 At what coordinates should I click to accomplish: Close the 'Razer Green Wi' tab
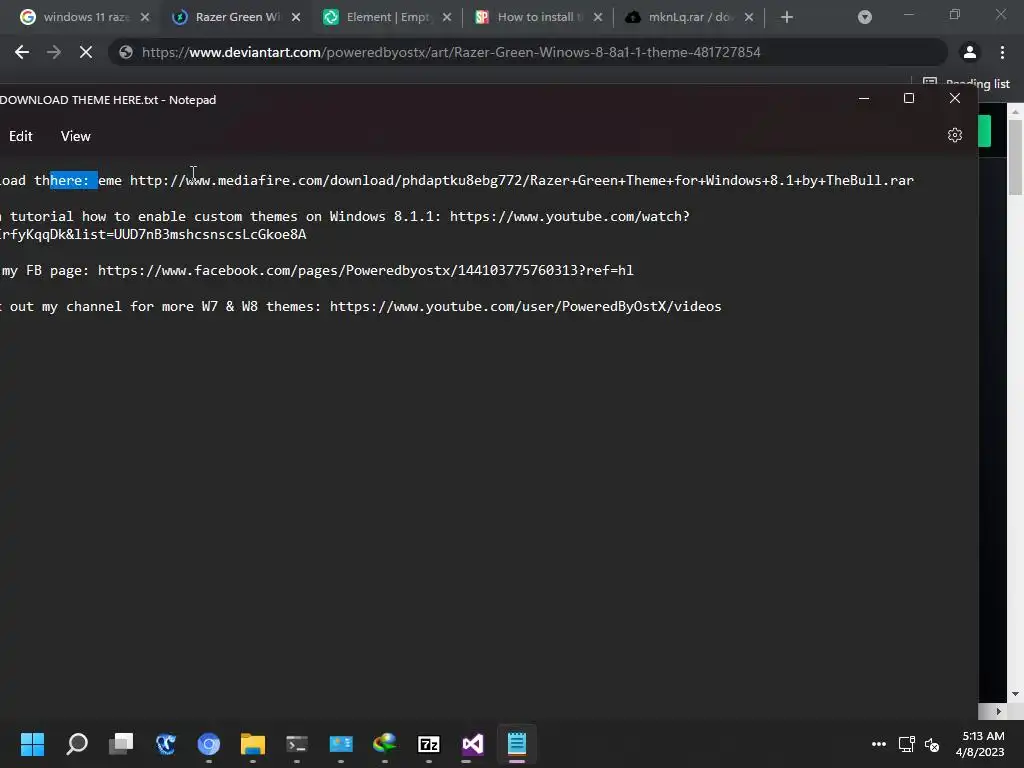(x=296, y=17)
